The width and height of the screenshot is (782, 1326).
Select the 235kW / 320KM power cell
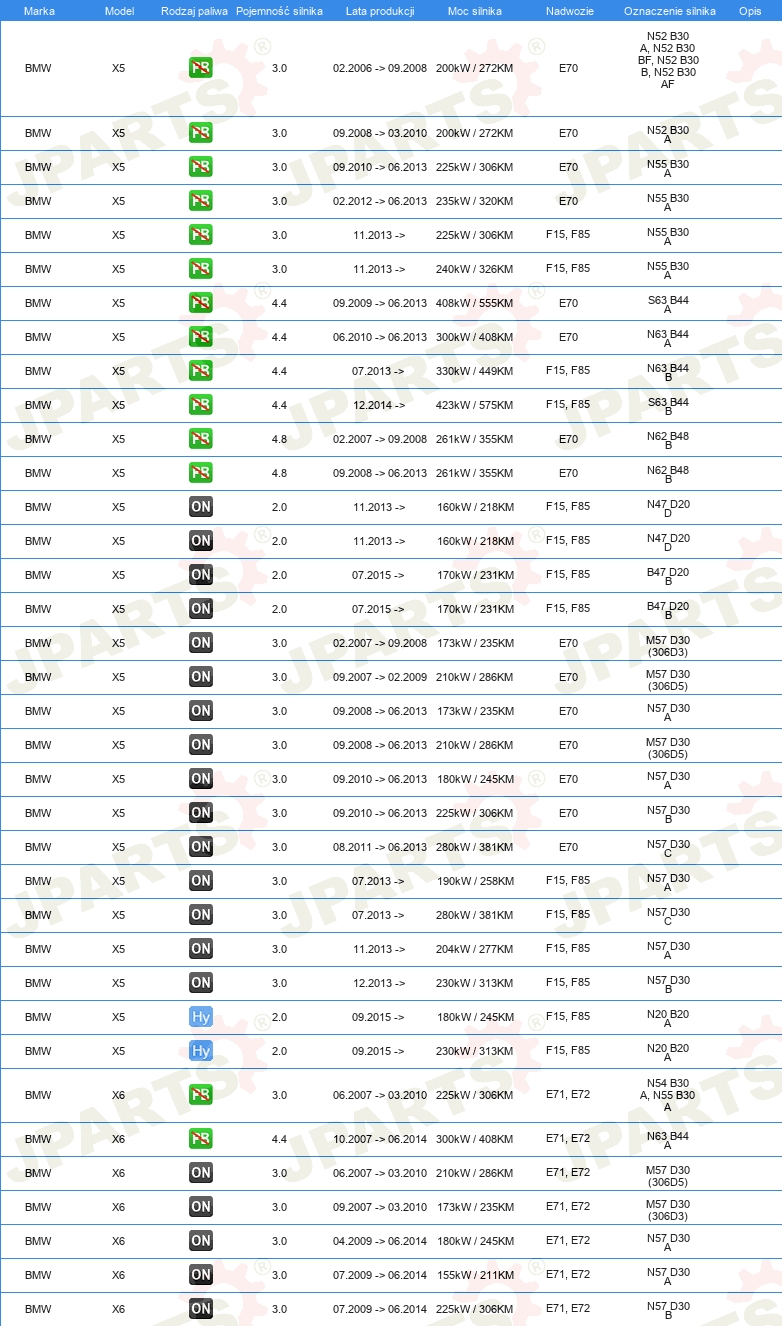coord(474,201)
